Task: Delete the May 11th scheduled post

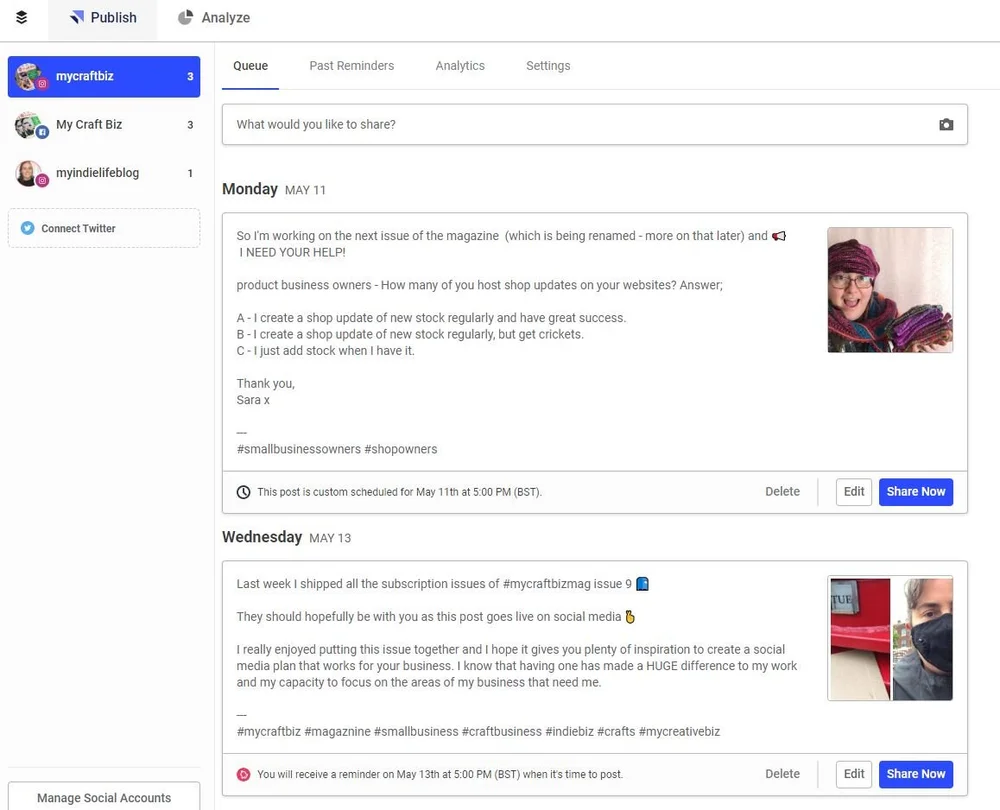Action: point(783,492)
